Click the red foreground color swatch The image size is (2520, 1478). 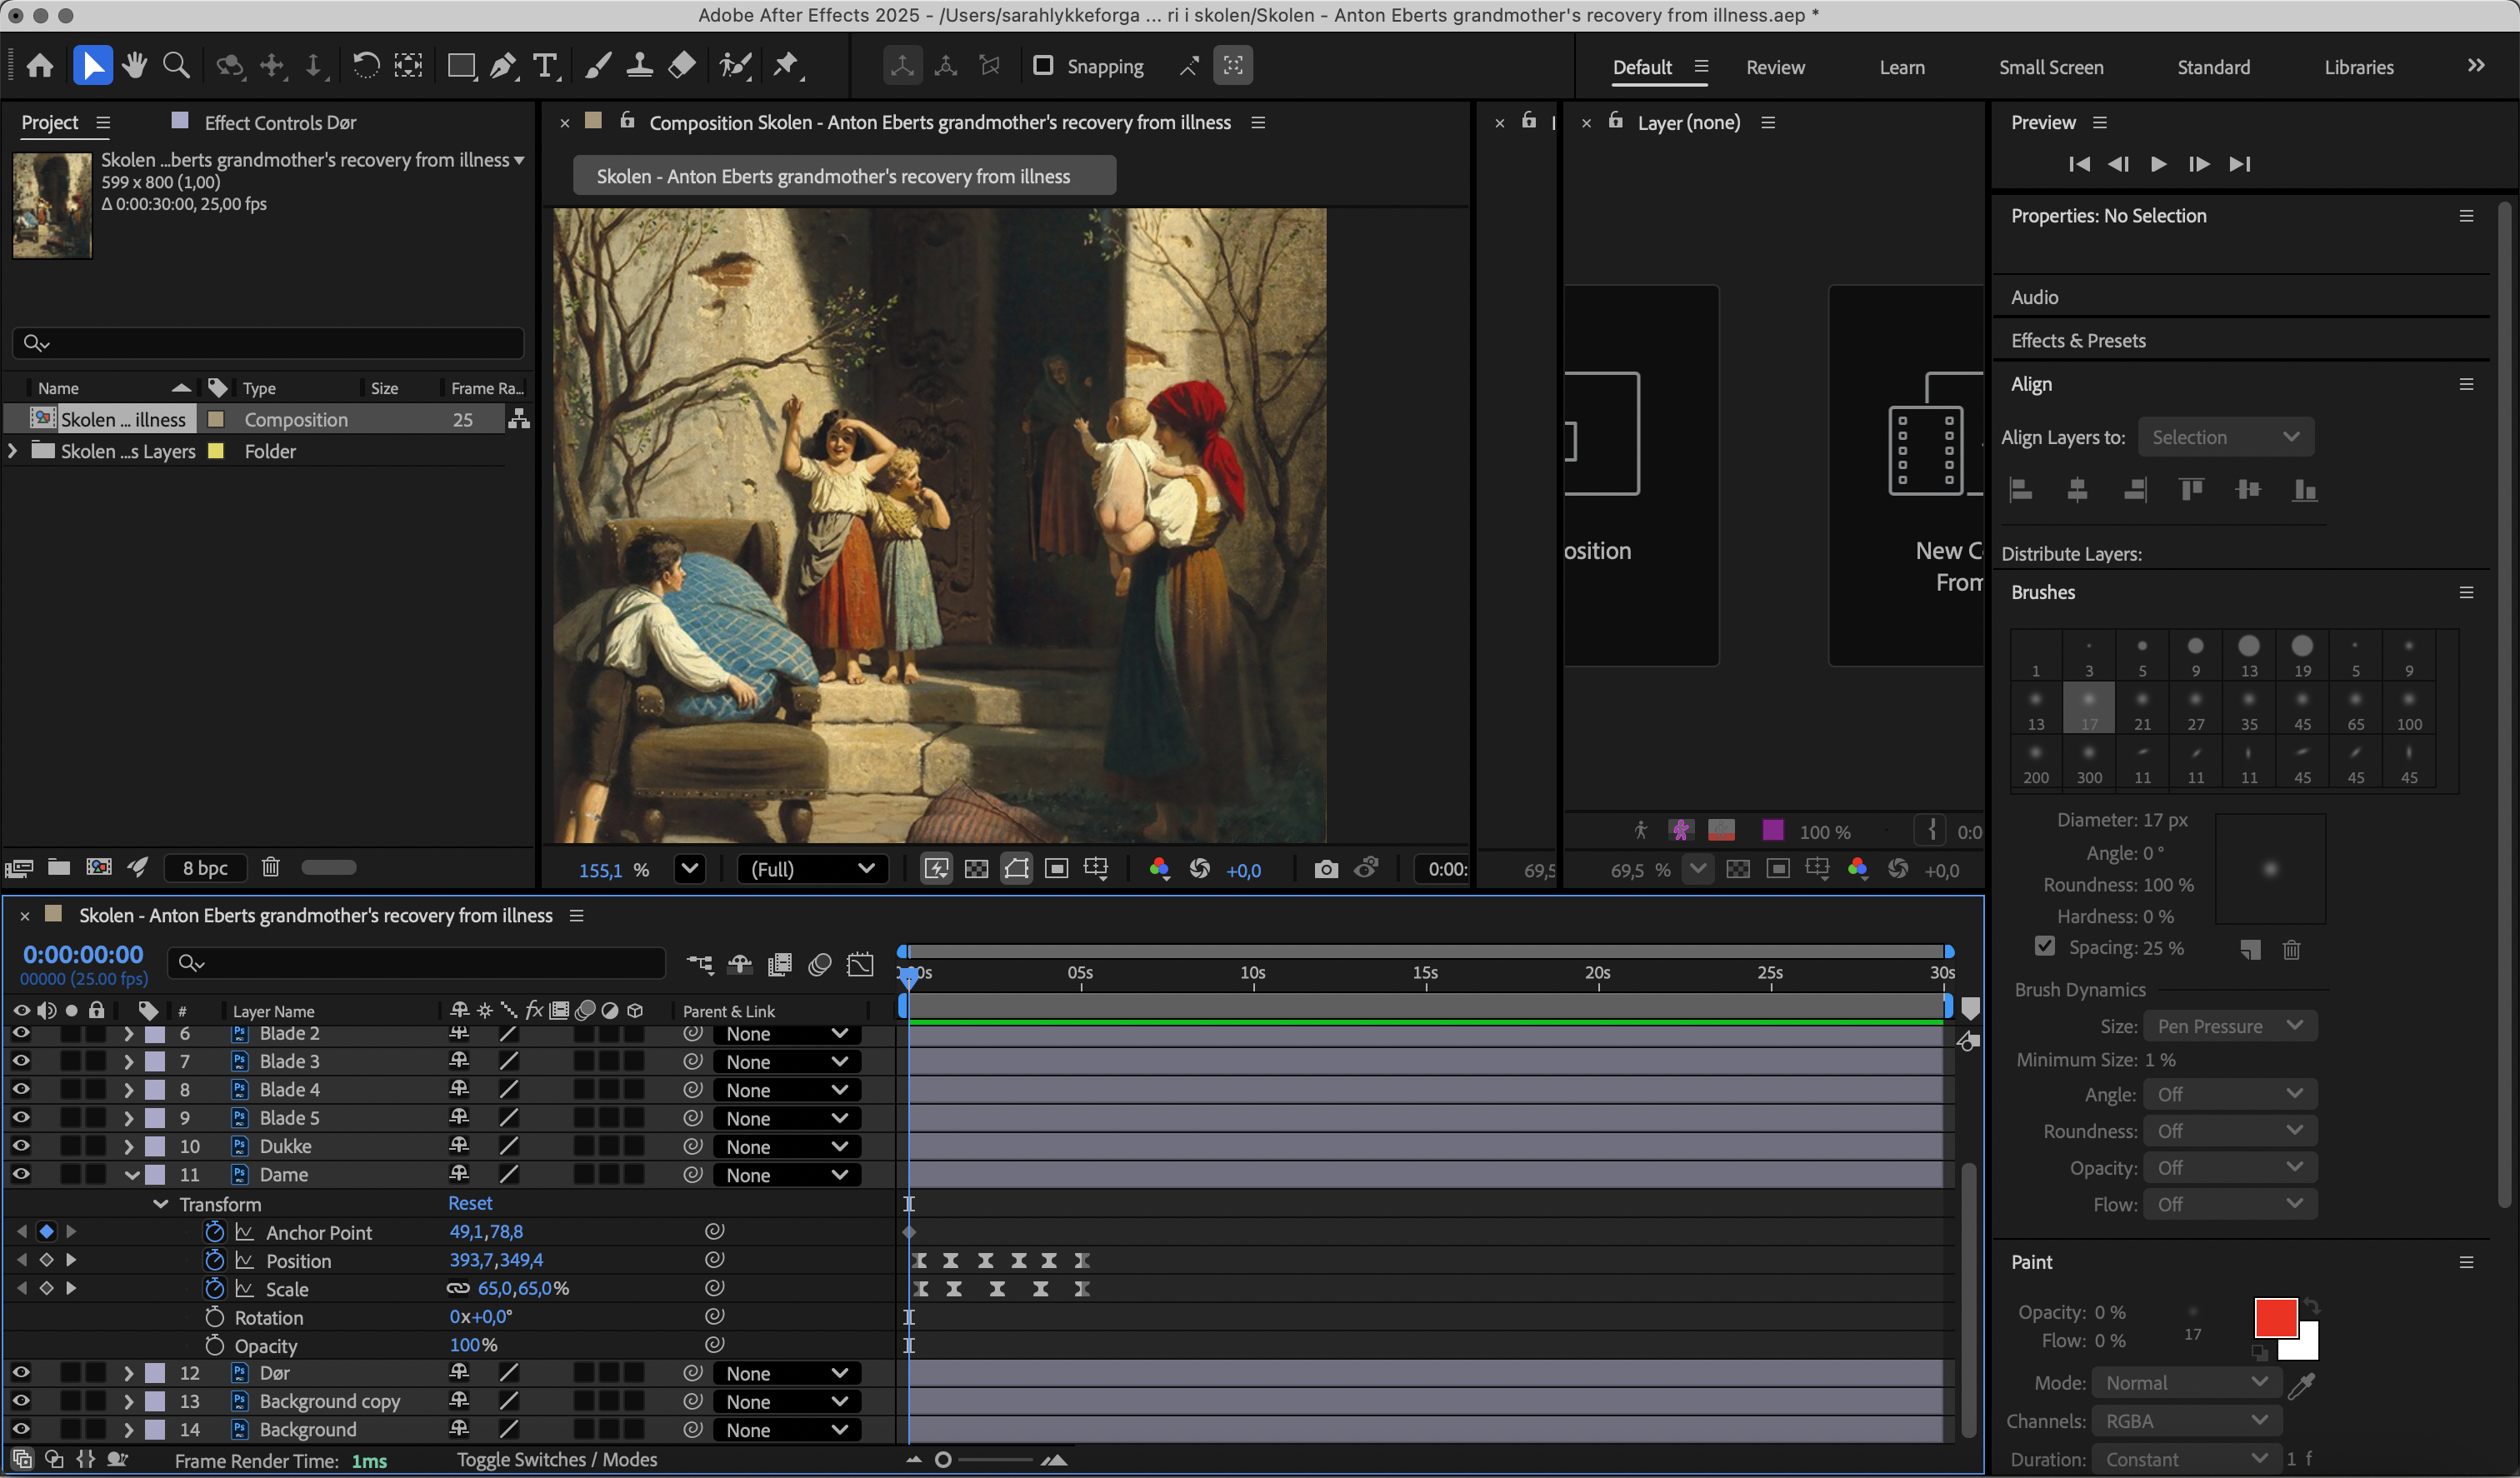click(x=2274, y=1318)
